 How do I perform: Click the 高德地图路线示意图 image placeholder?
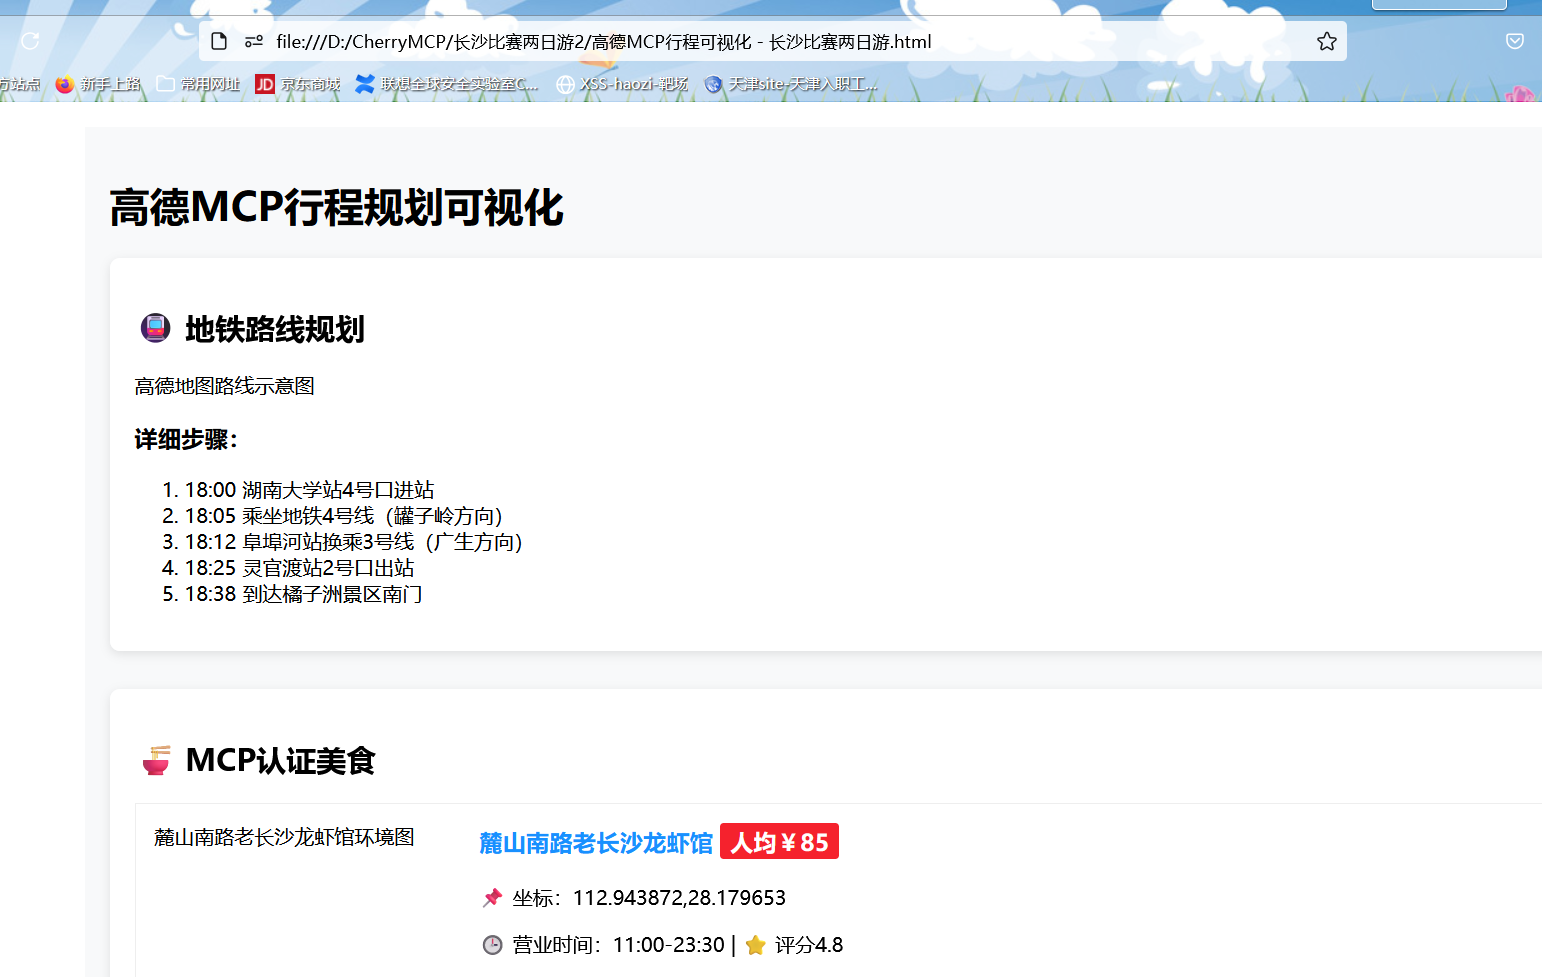pos(225,386)
